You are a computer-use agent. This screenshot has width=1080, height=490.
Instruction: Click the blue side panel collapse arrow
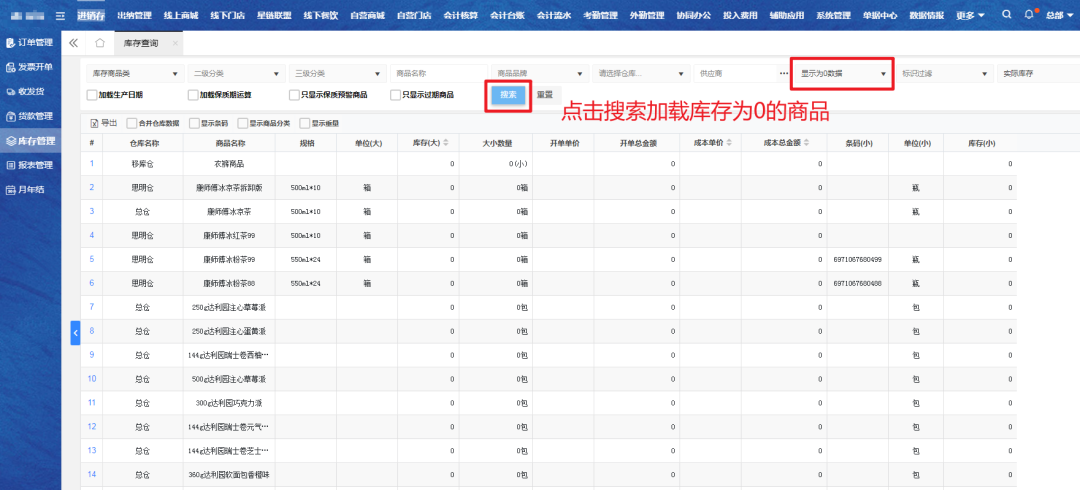pyautogui.click(x=75, y=333)
